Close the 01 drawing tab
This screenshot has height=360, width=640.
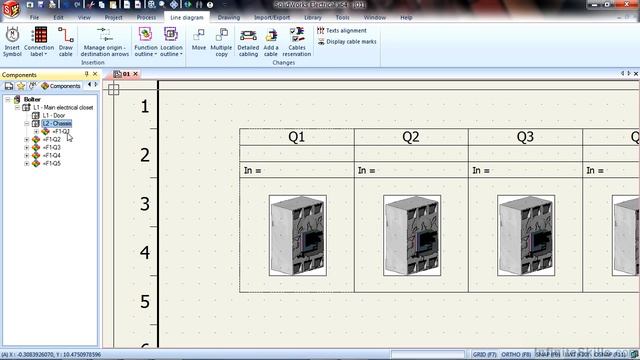[136, 74]
